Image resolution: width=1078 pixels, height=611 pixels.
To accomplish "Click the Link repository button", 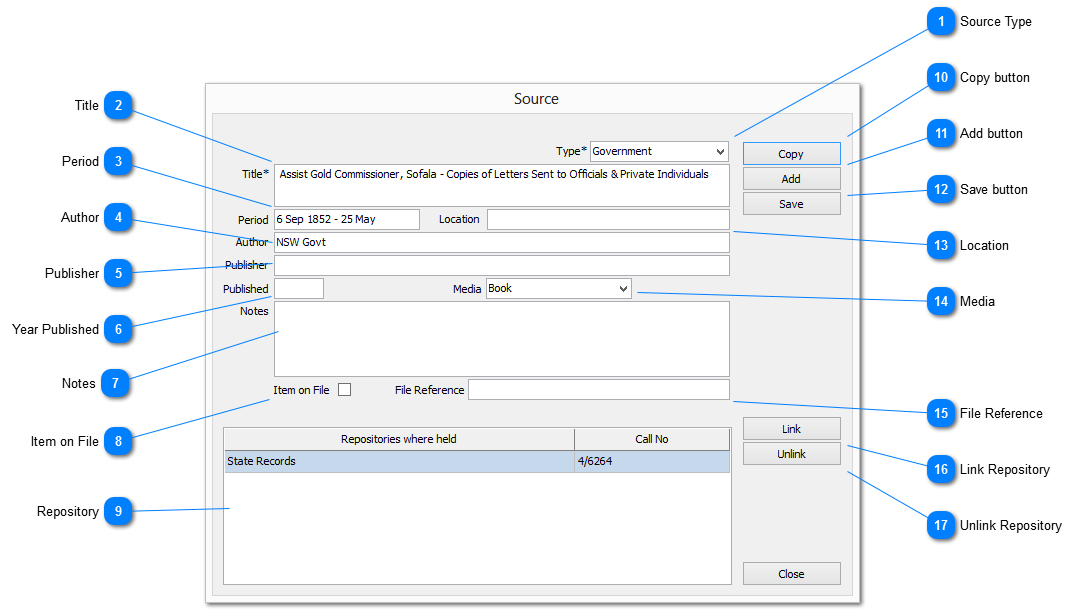I will coord(791,429).
